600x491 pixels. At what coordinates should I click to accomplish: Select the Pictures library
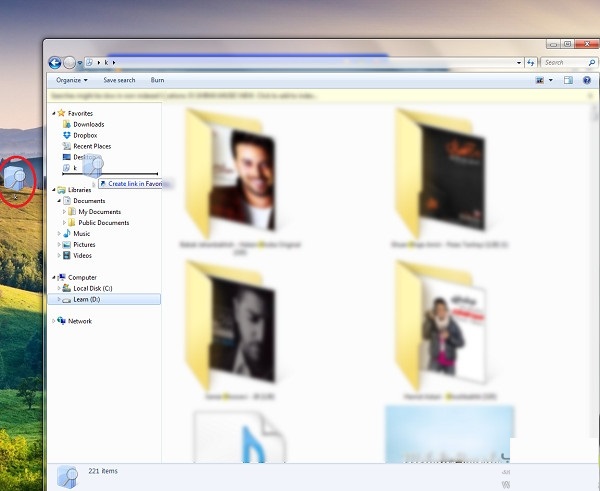(x=84, y=244)
